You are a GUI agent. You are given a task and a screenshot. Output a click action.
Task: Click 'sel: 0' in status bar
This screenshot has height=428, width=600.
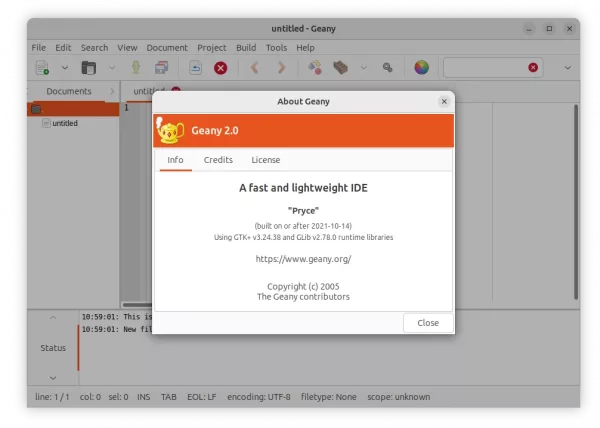click(118, 397)
